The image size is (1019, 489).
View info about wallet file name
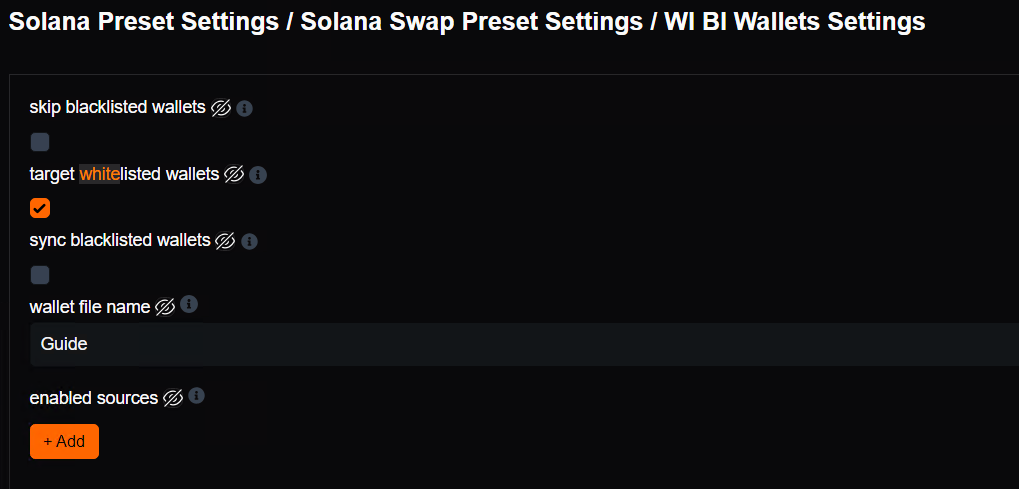click(189, 304)
